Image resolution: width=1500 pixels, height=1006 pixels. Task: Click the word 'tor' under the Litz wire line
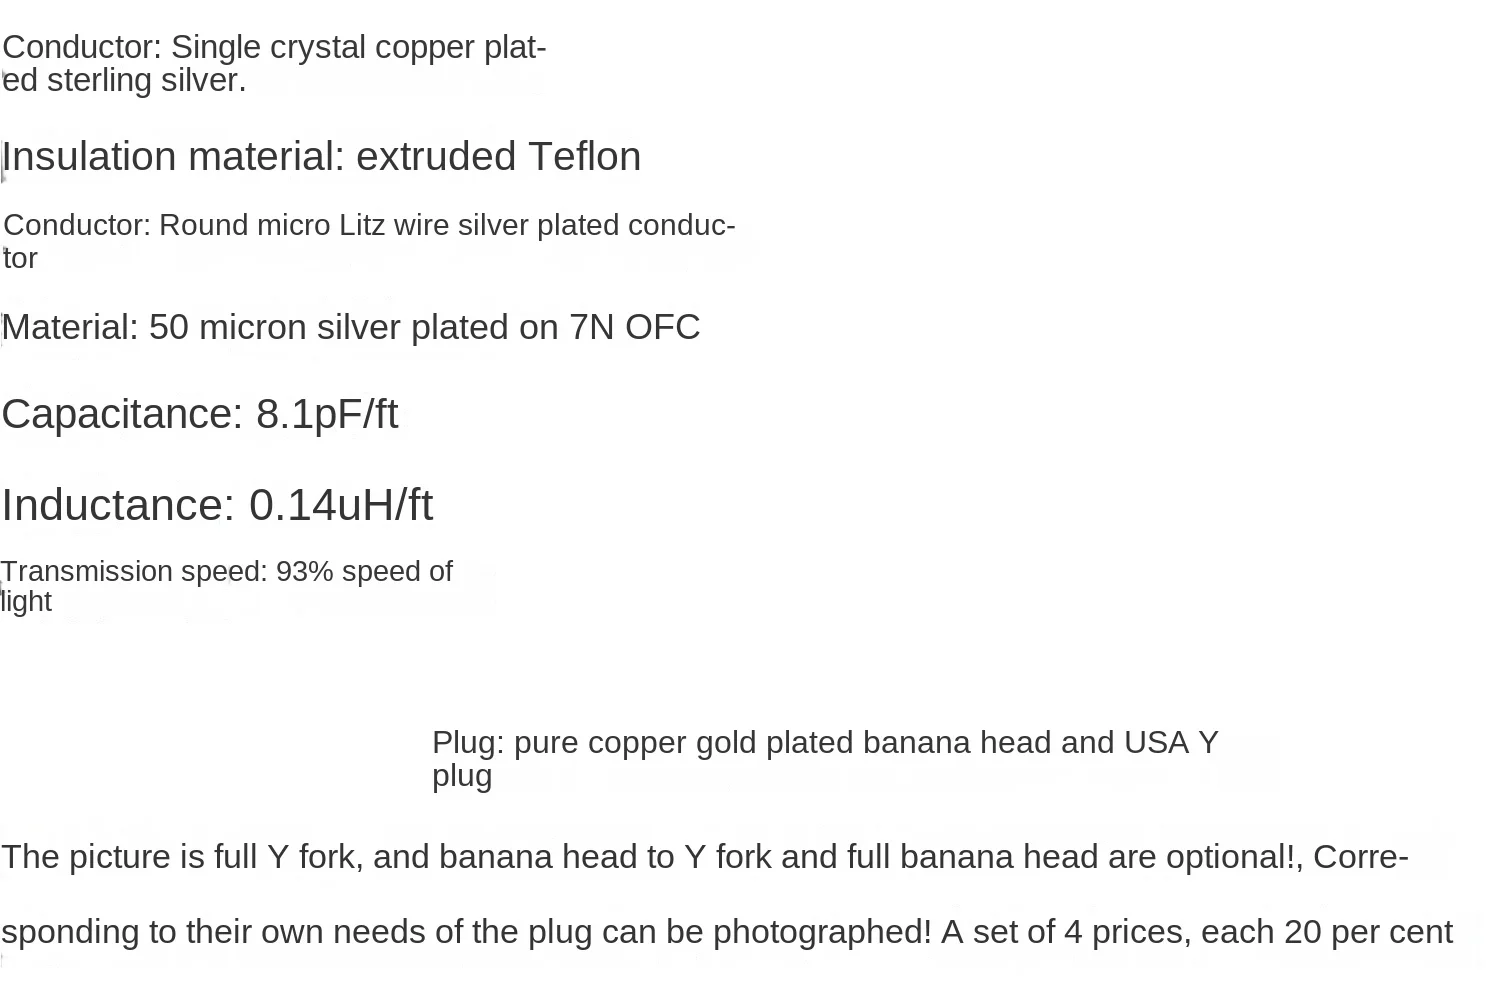(x=20, y=258)
